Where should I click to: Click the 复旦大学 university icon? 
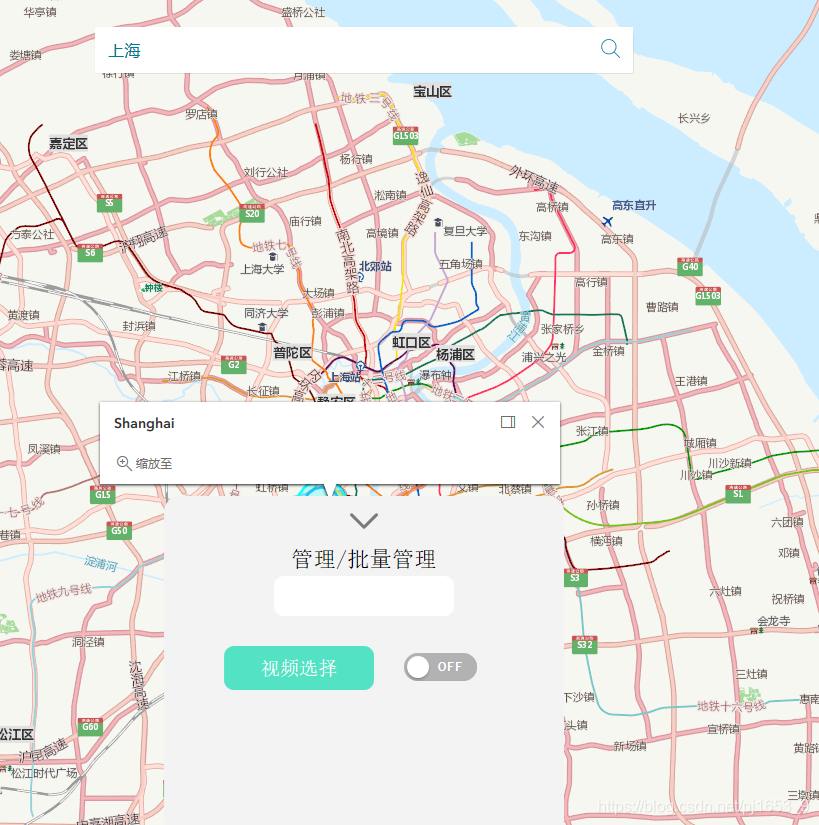coord(438,223)
